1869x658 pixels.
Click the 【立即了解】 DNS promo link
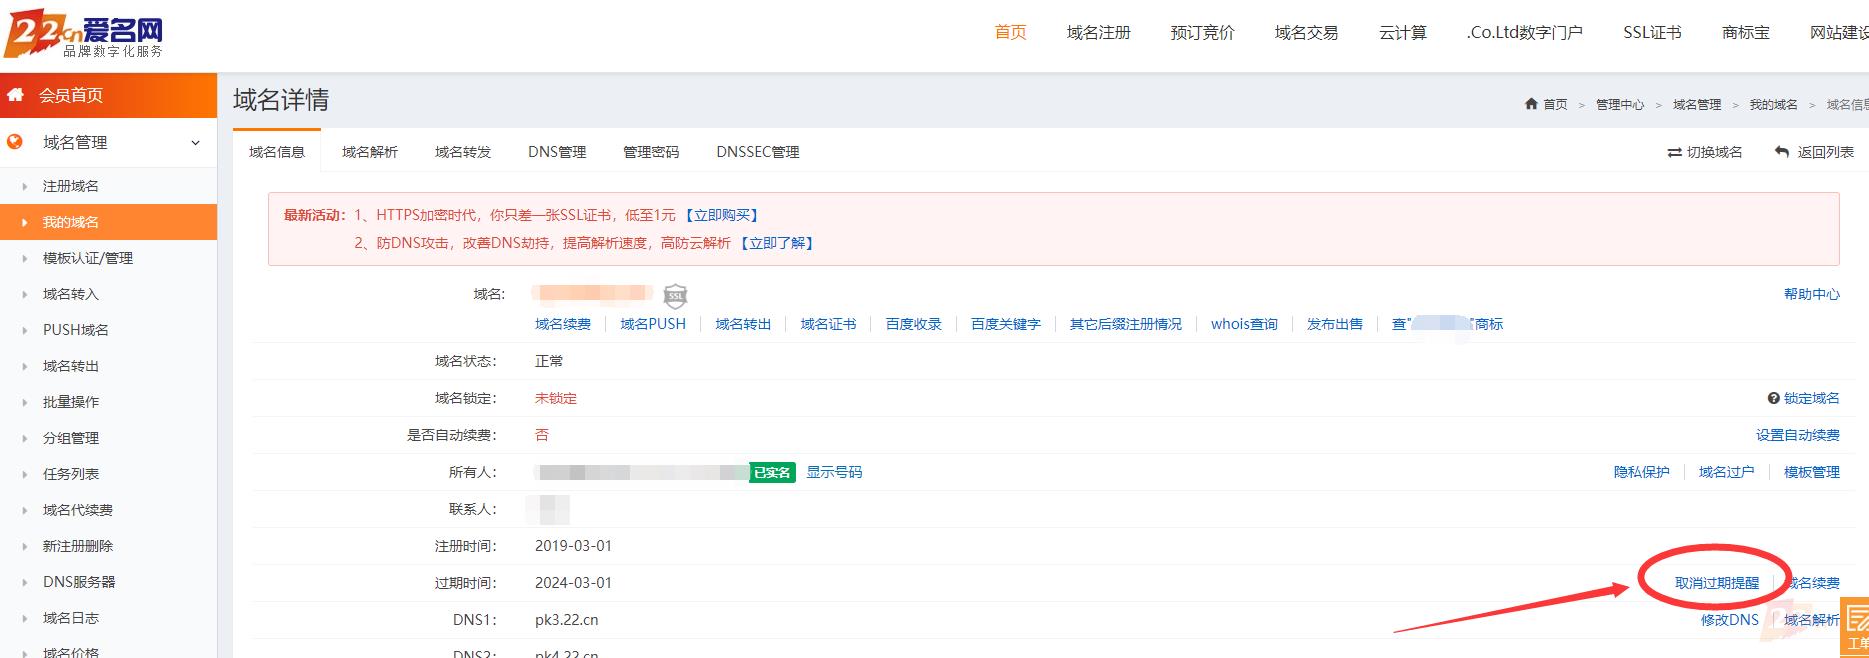777,243
